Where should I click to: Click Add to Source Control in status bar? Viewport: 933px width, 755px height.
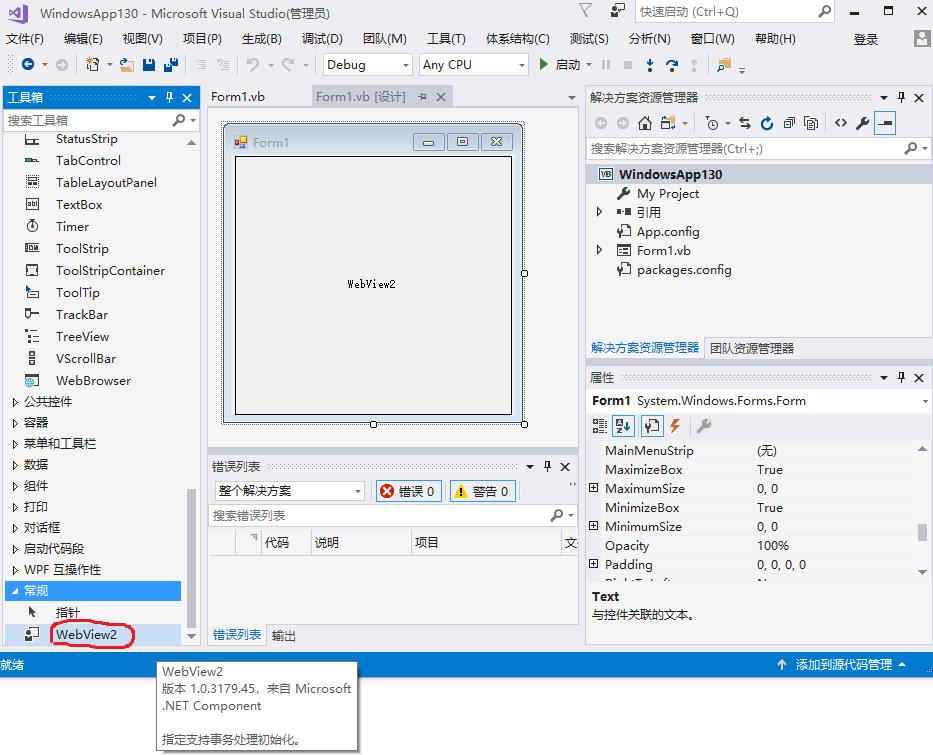pos(843,665)
